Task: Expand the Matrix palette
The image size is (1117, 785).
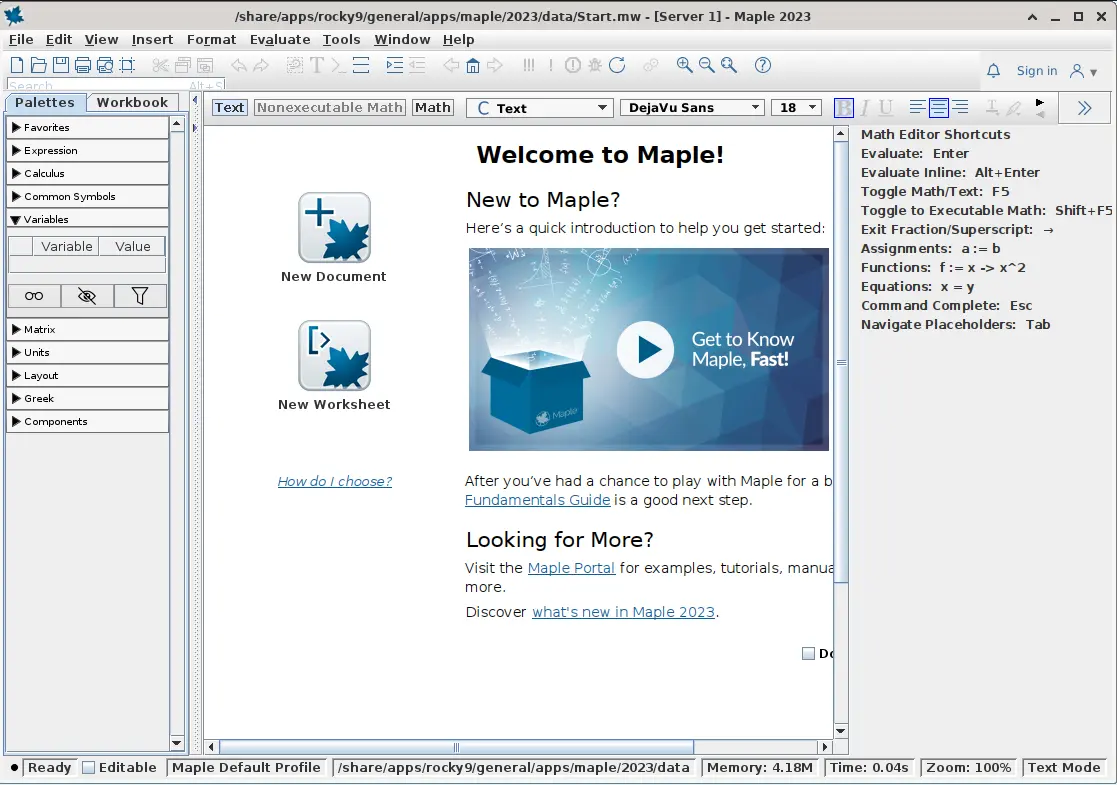Action: click(88, 329)
